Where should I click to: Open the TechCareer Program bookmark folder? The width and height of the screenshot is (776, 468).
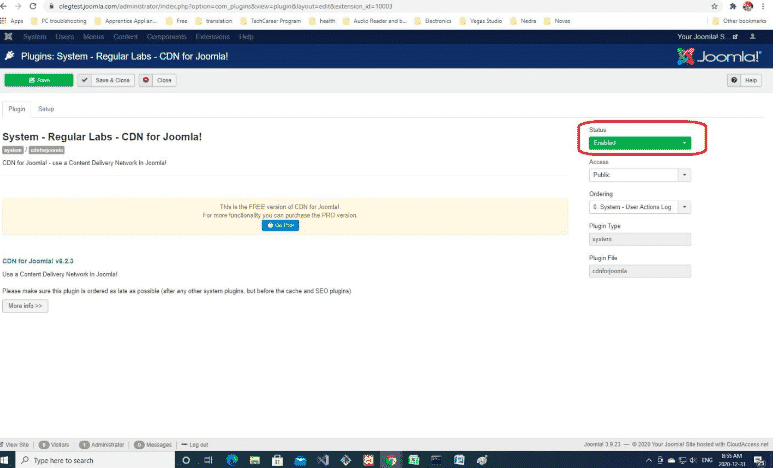pos(270,21)
